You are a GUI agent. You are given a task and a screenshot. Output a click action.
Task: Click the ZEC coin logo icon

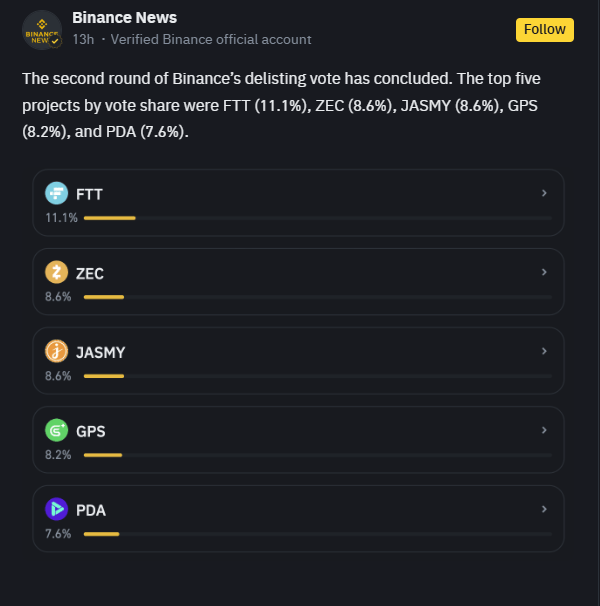click(56, 272)
